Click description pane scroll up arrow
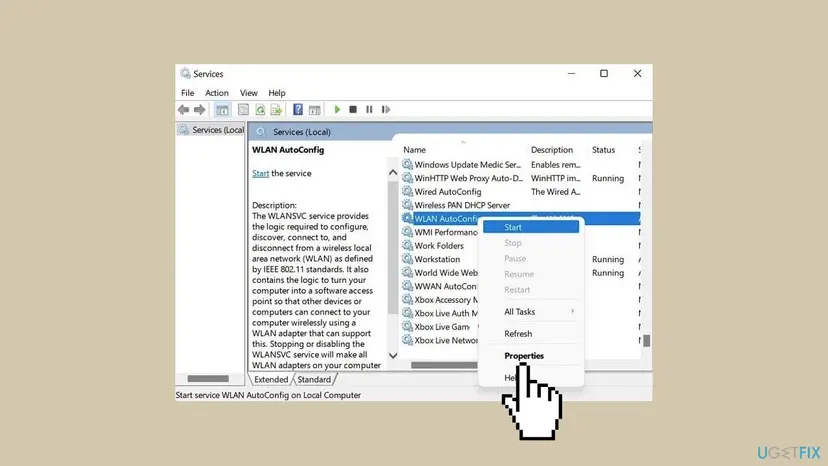Viewport: 828px width, 466px height. click(393, 173)
